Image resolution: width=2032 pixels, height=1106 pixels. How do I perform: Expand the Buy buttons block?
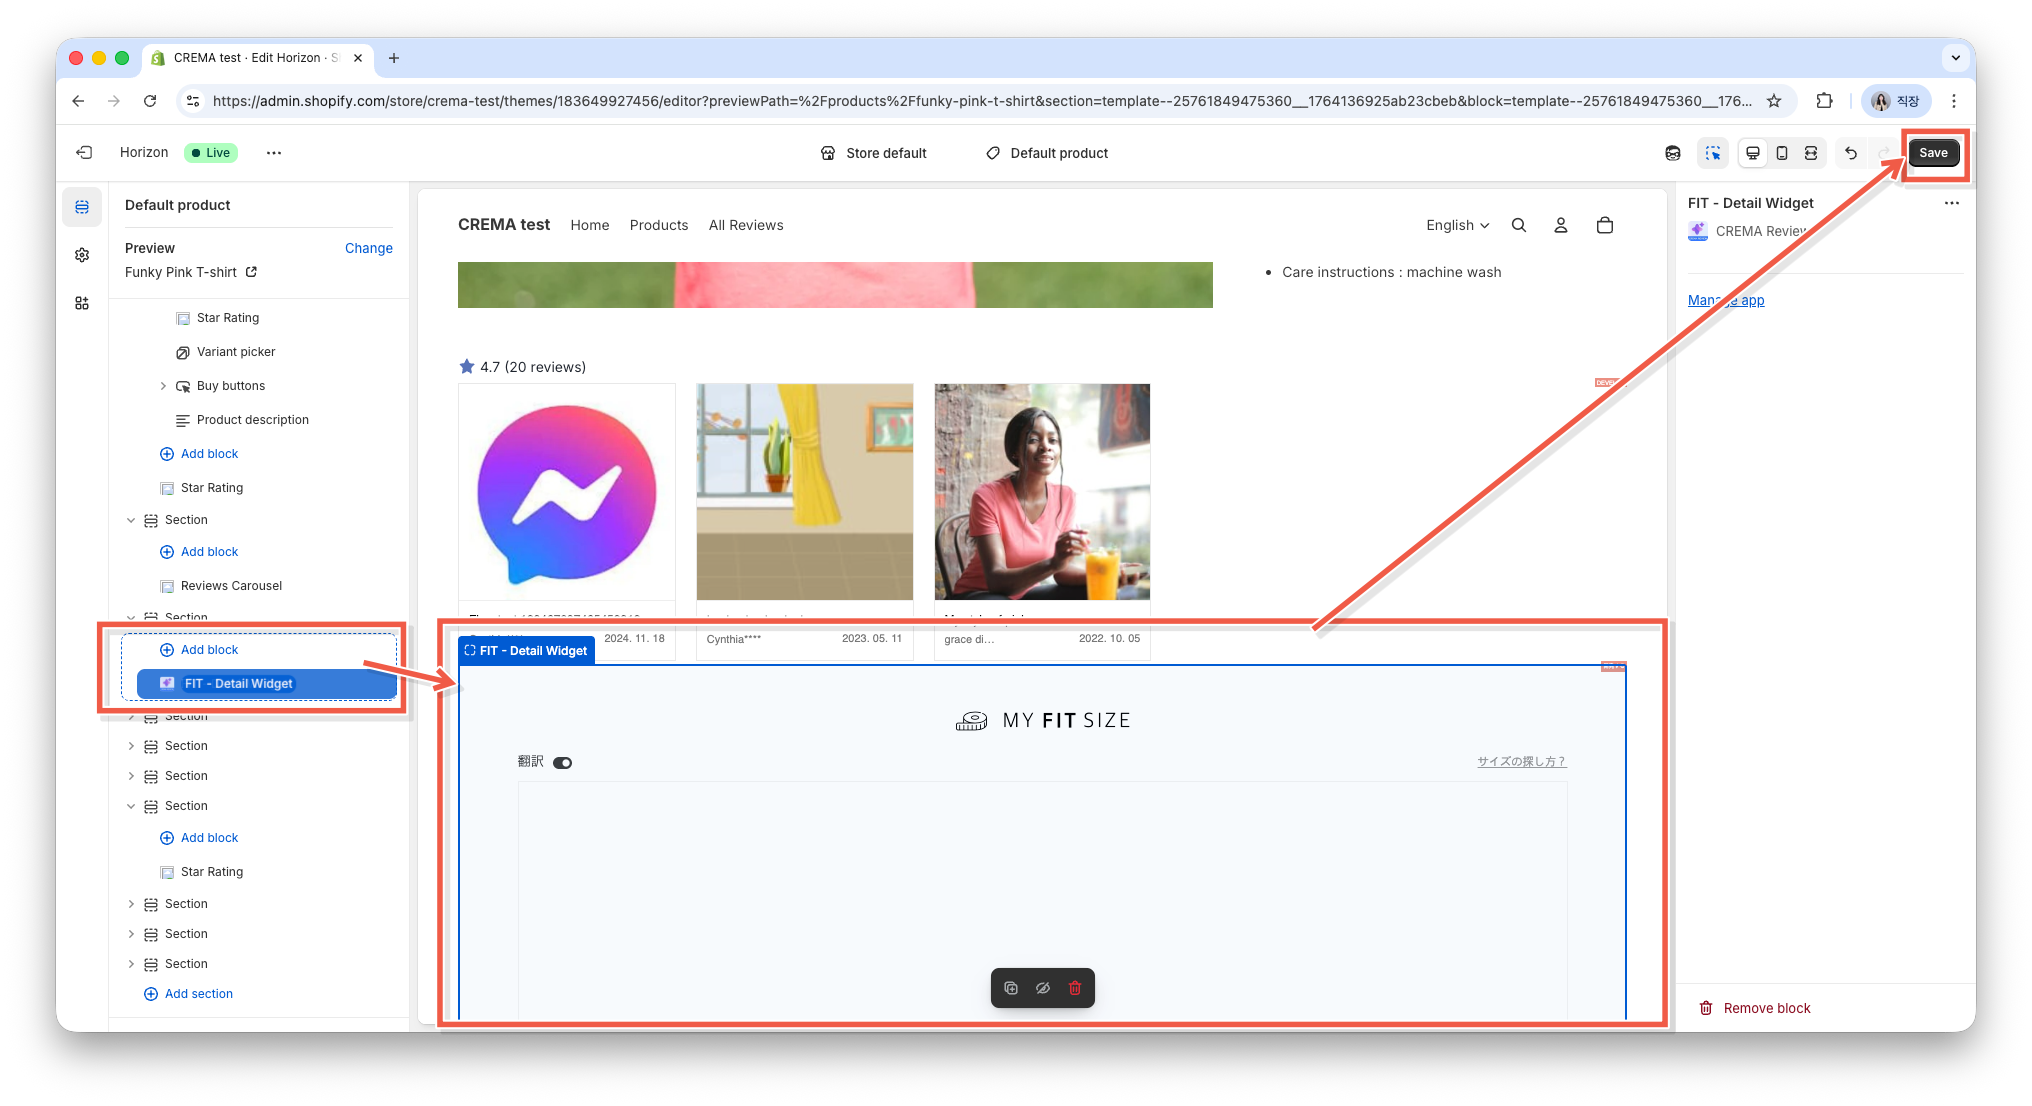pos(164,385)
